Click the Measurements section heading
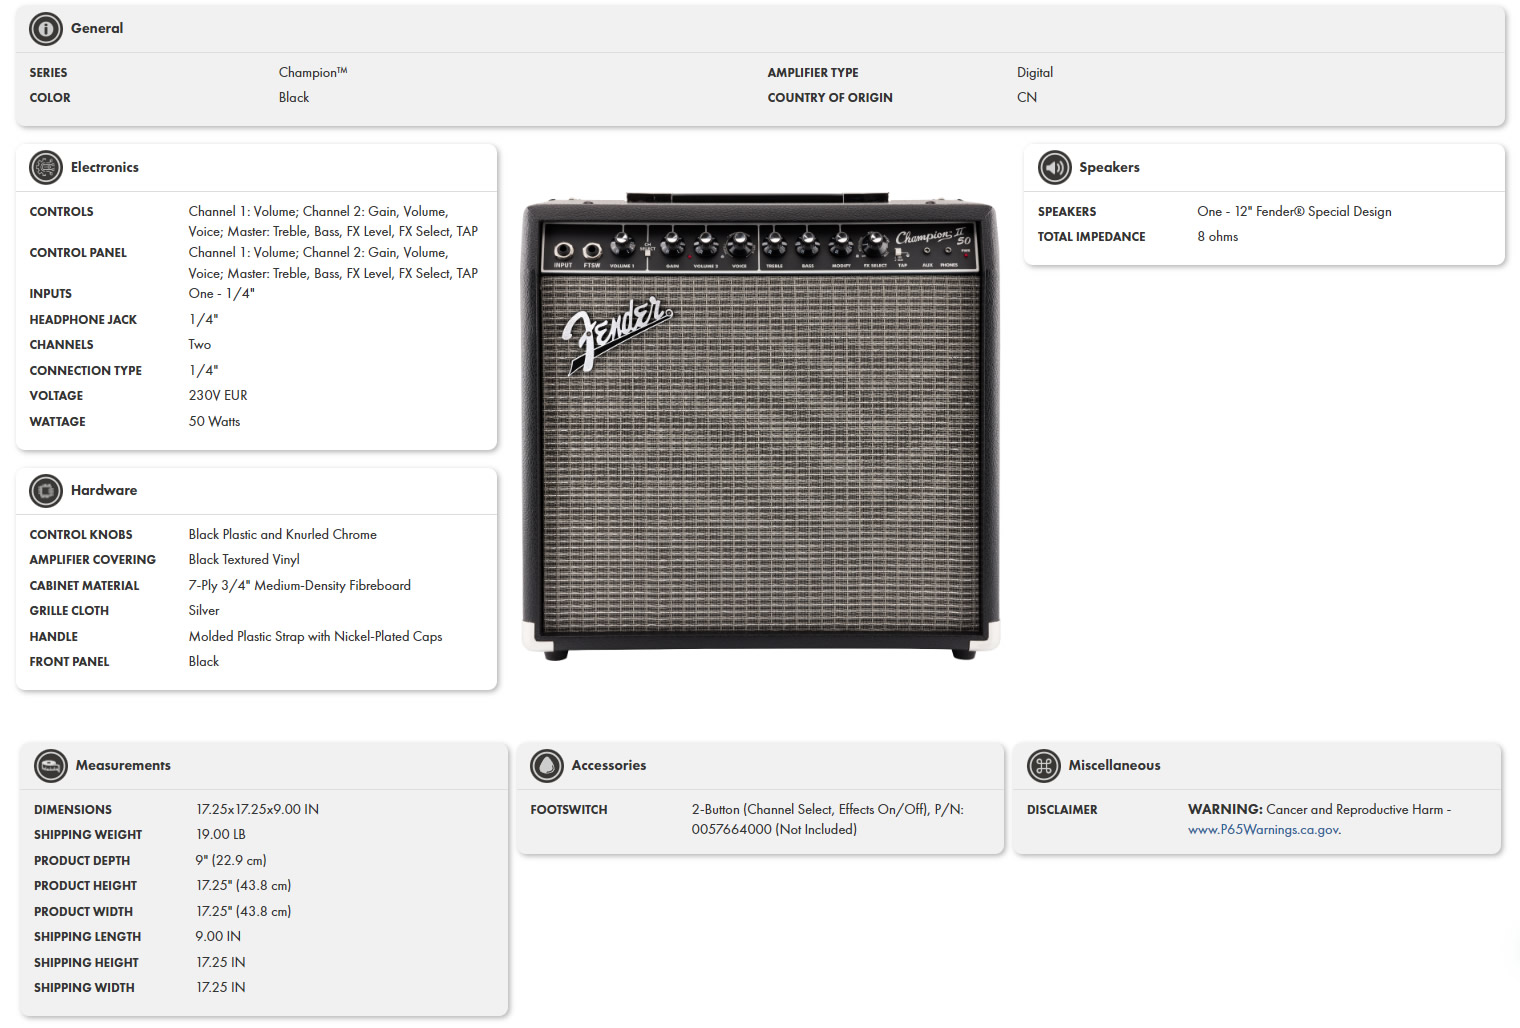This screenshot has width=1520, height=1028. [123, 765]
